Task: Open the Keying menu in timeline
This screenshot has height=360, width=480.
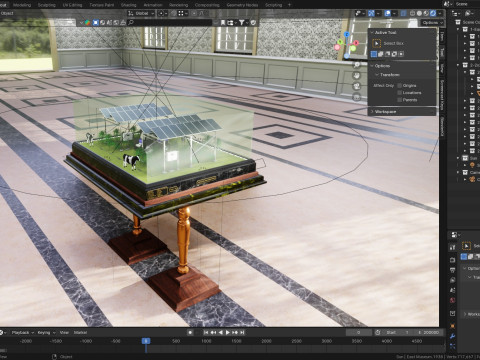Action: tap(46, 332)
